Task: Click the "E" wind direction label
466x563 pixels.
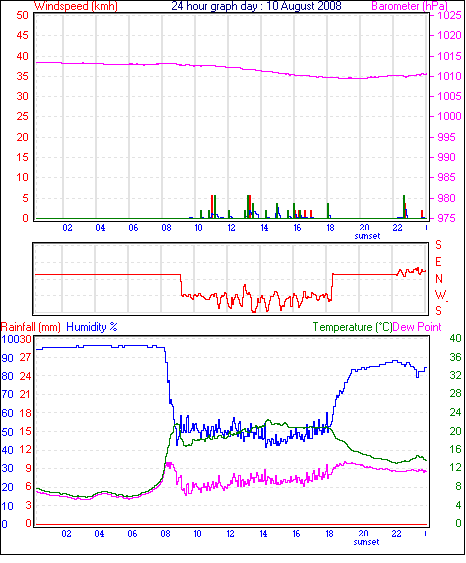Action: [438, 262]
